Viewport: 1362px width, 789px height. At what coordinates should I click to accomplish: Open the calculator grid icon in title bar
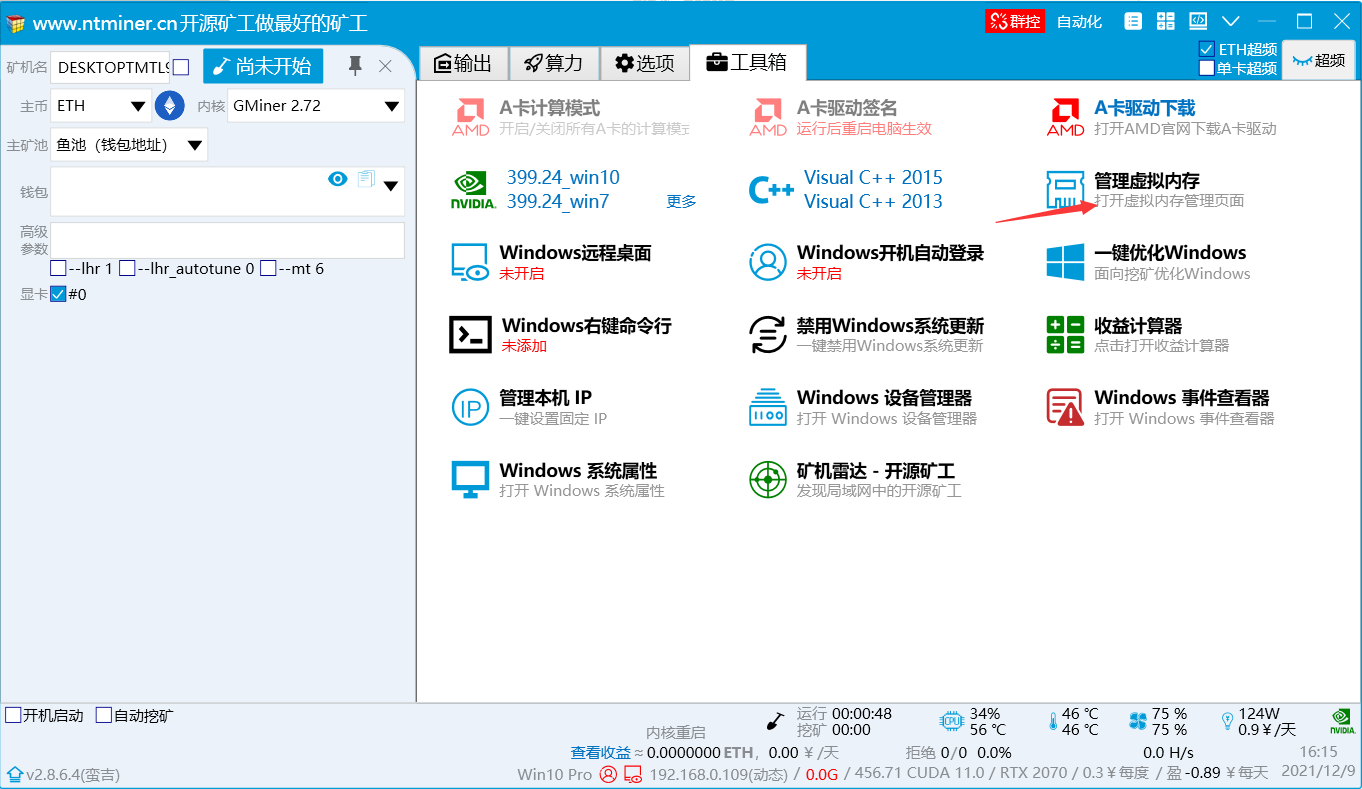[x=1166, y=21]
